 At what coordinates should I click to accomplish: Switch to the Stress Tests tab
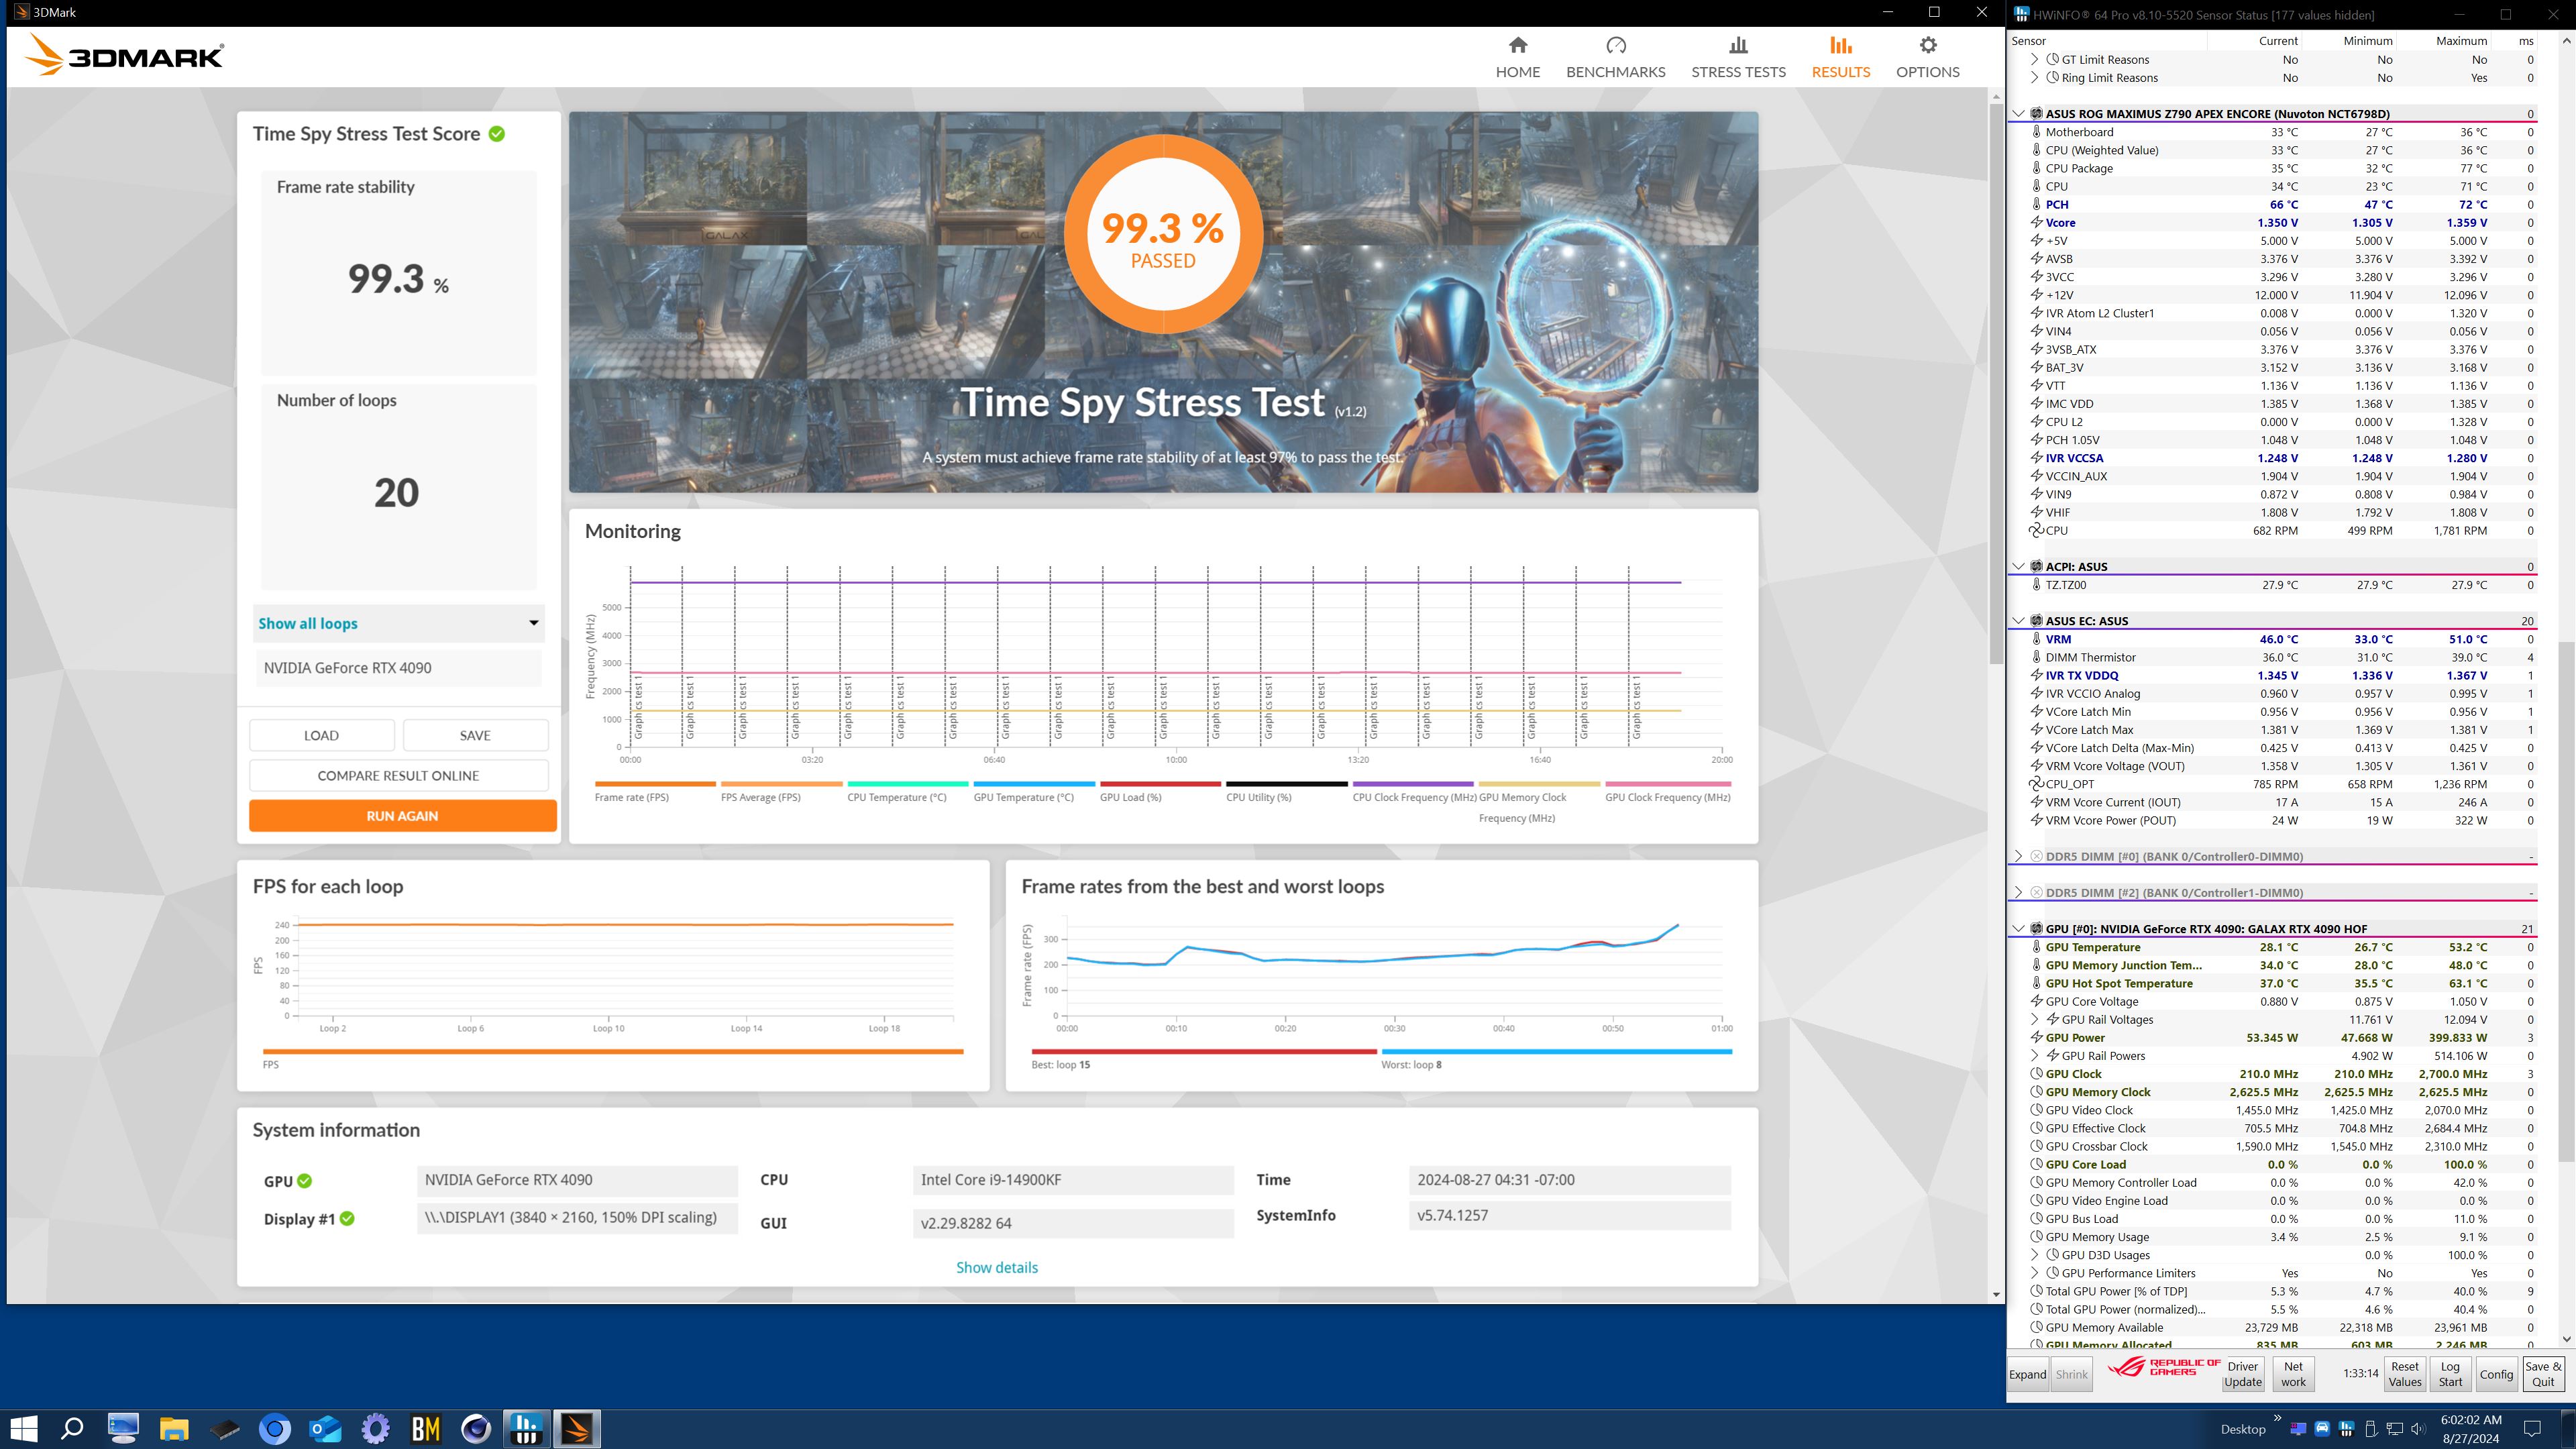(1738, 57)
